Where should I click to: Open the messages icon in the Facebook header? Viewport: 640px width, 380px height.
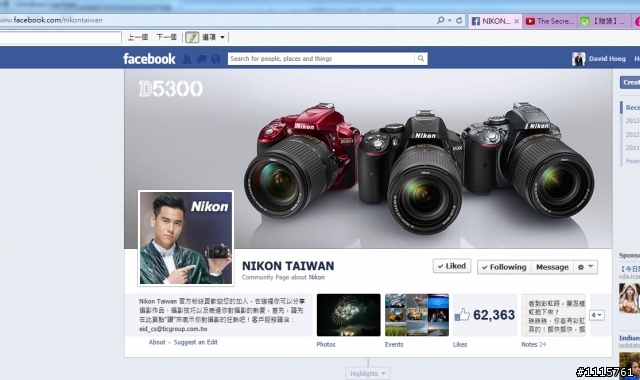[x=201, y=59]
